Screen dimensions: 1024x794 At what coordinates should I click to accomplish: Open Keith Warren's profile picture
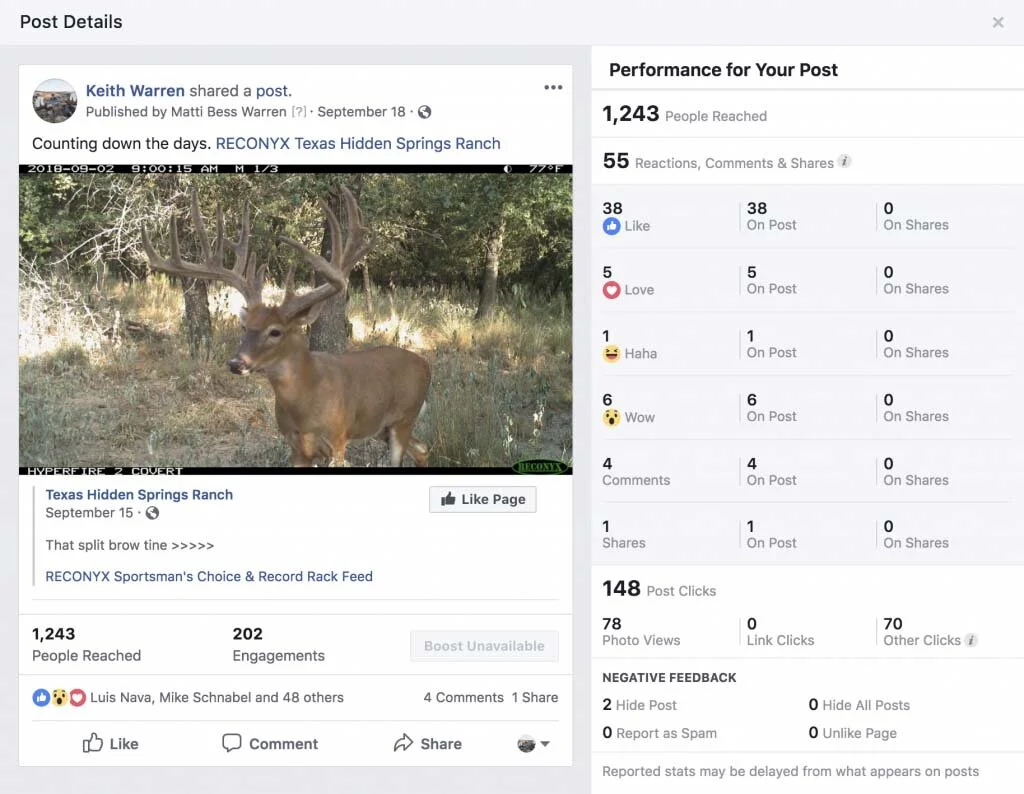click(x=55, y=101)
